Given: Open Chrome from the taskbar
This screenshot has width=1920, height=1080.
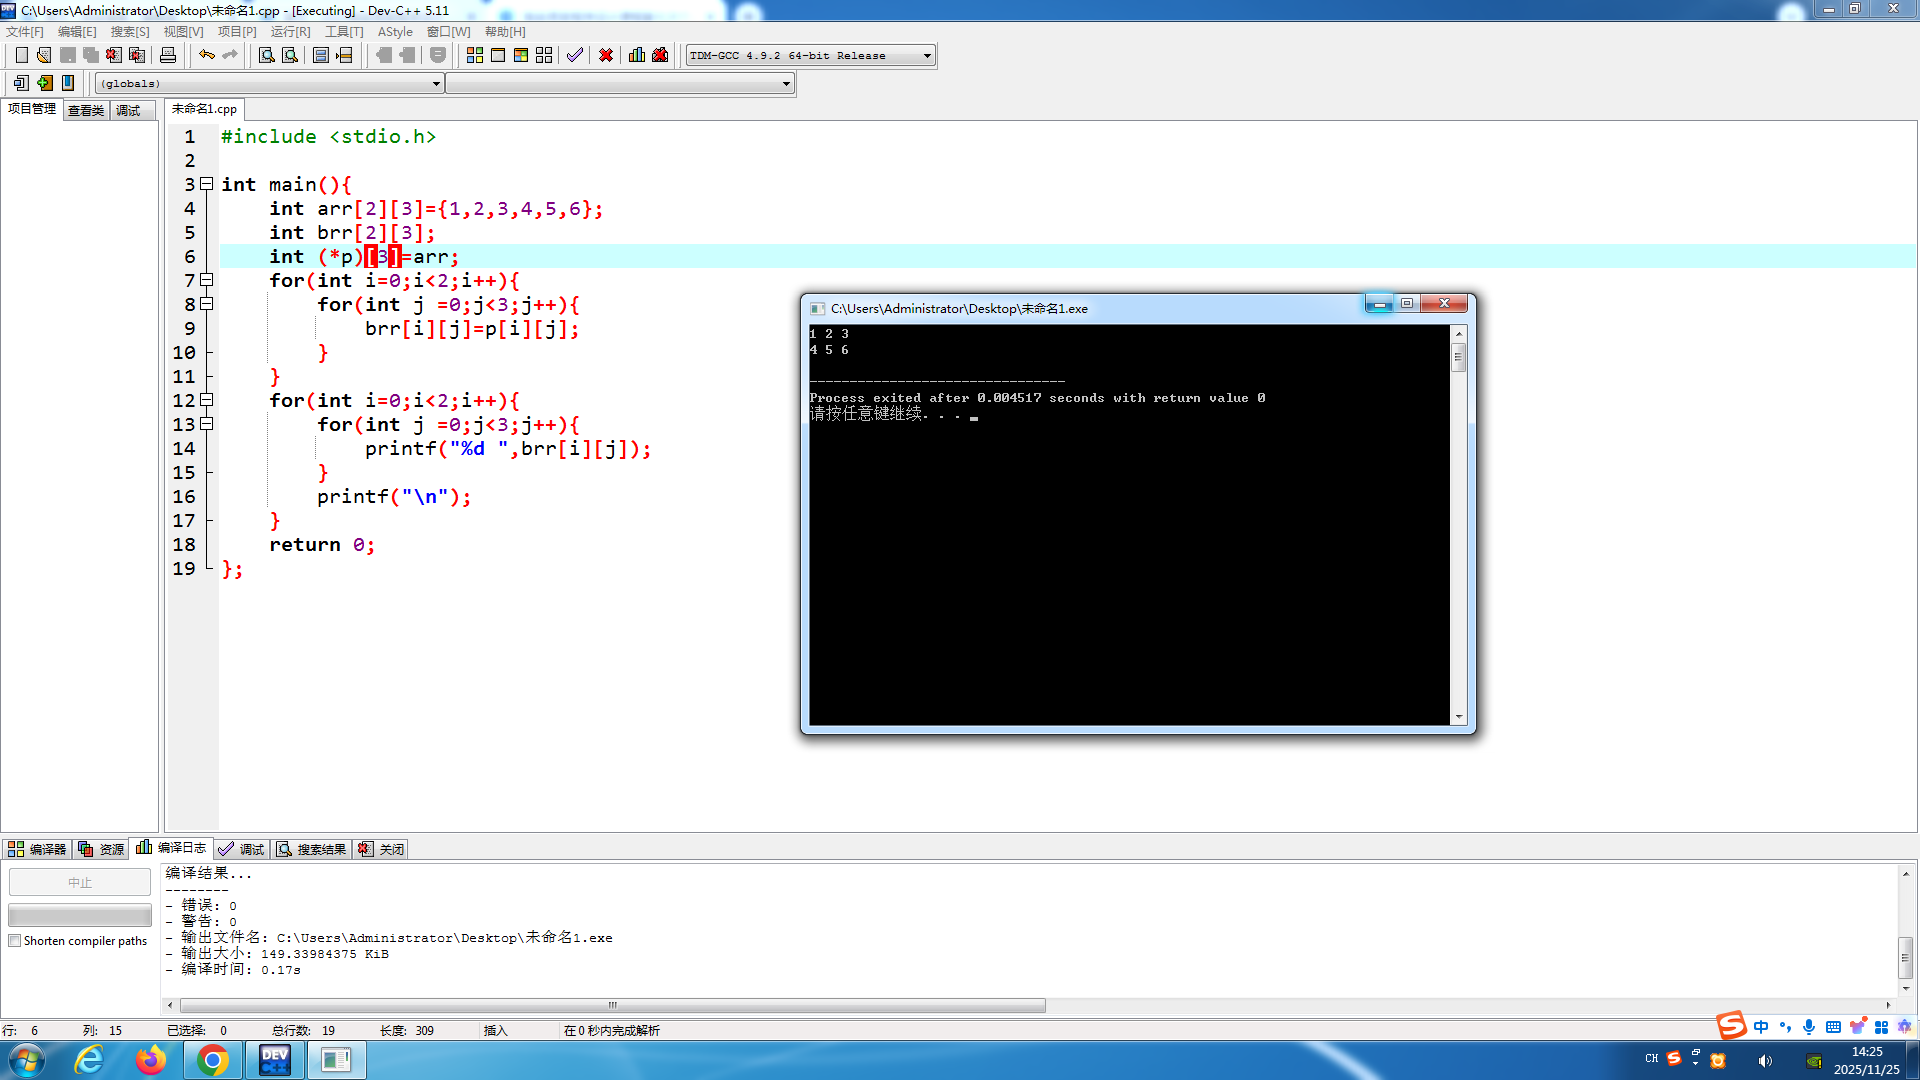Looking at the screenshot, I should coord(212,1060).
